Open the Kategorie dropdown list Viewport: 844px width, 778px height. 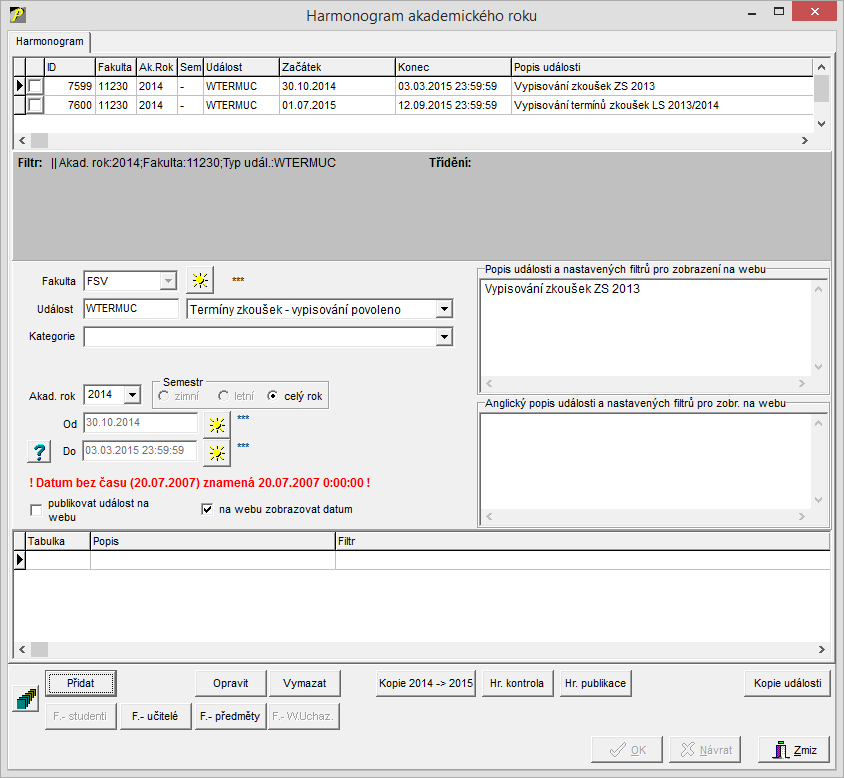point(444,338)
